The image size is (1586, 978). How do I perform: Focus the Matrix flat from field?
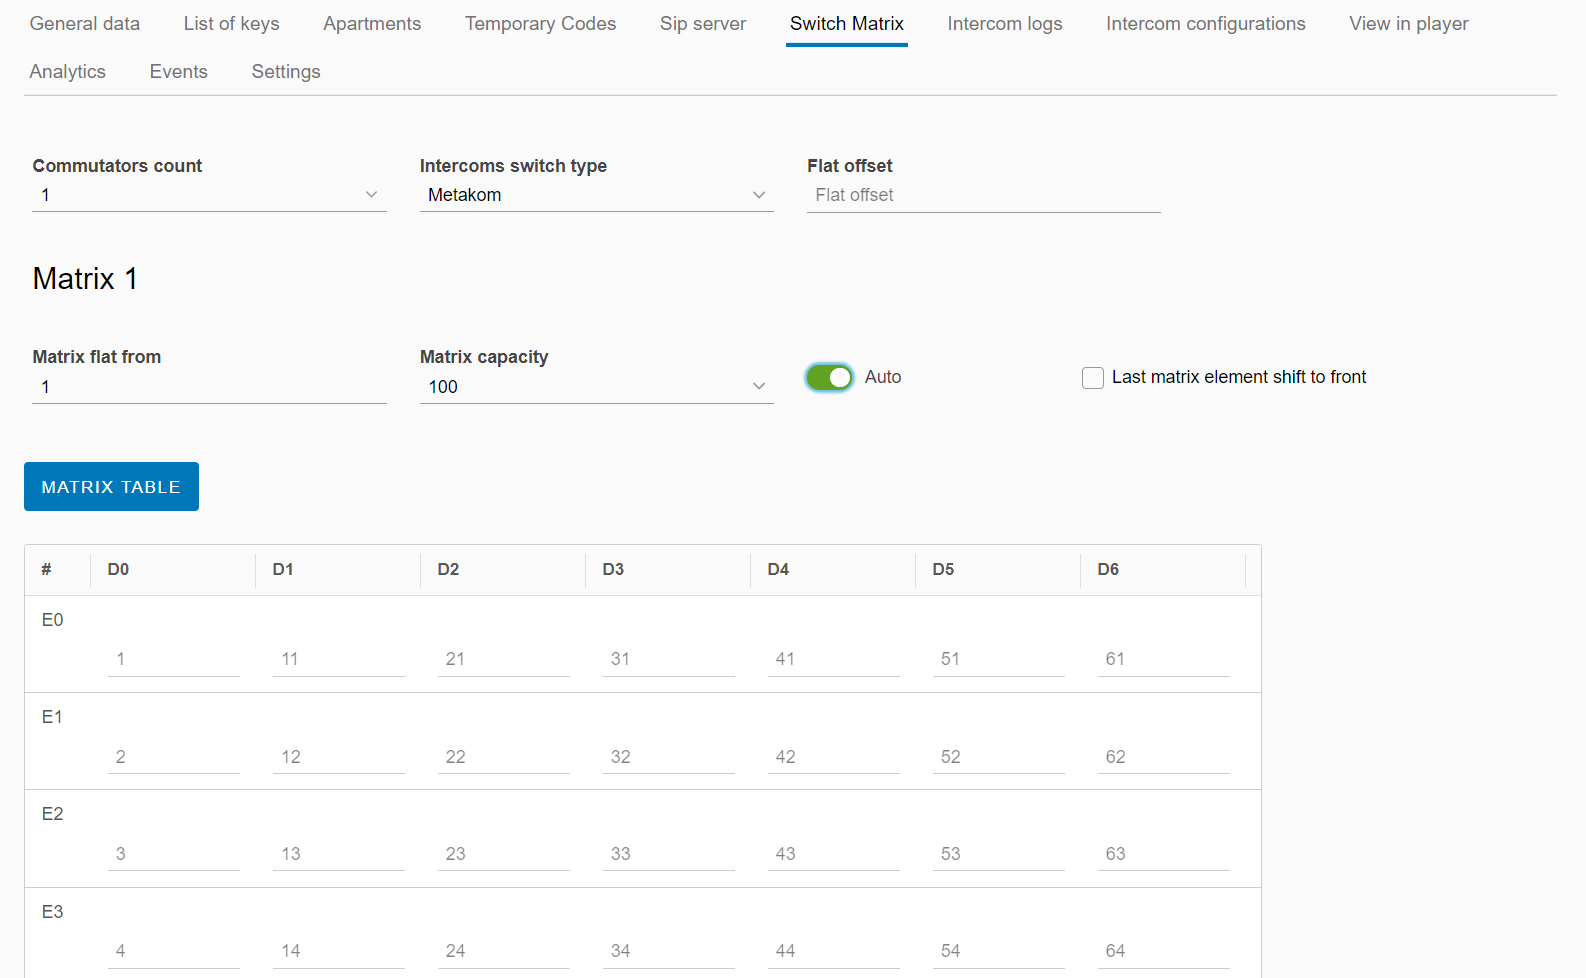(x=208, y=387)
